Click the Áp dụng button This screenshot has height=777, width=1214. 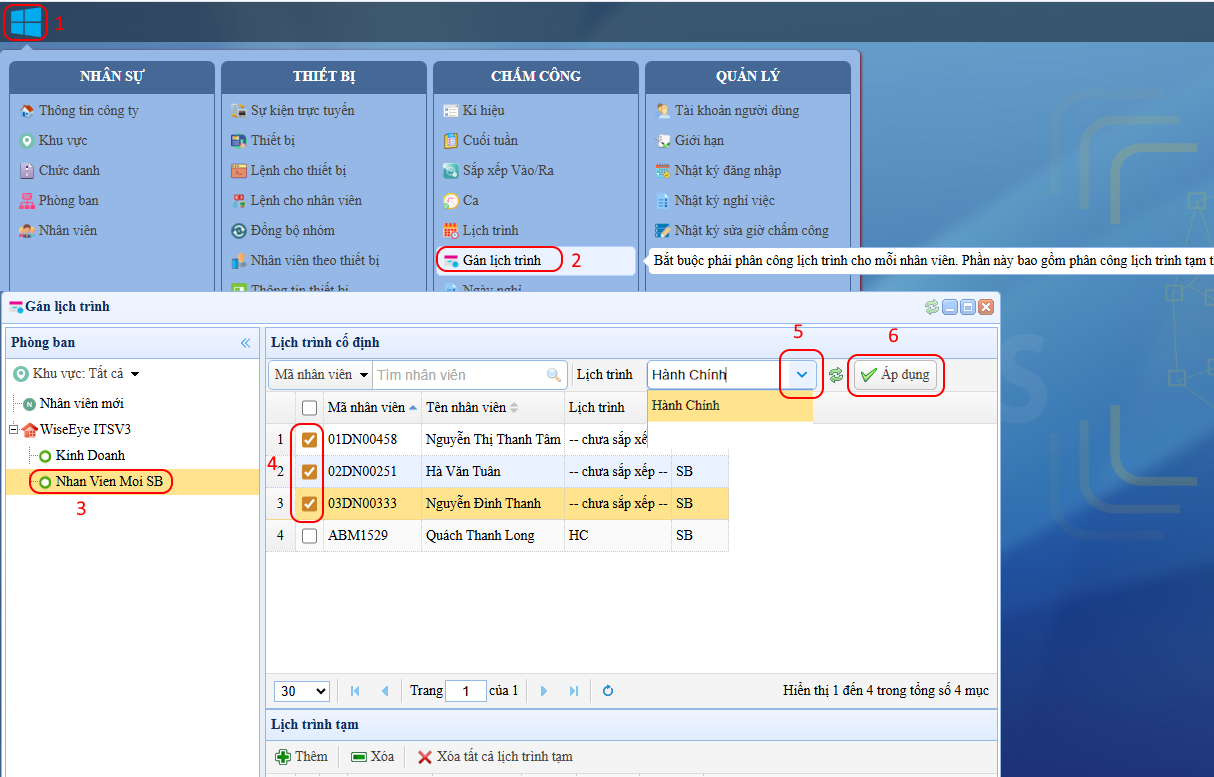coord(895,375)
